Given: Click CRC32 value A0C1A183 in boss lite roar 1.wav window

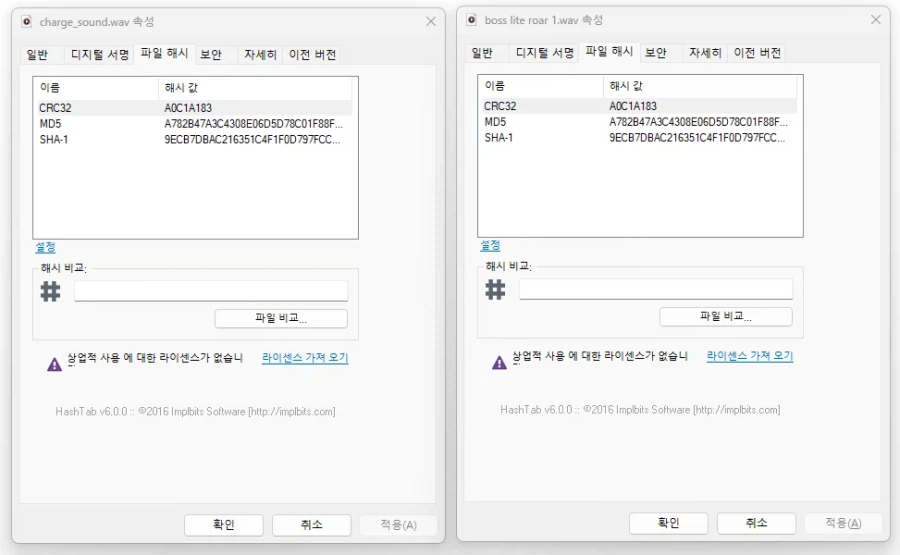Looking at the screenshot, I should tap(633, 106).
